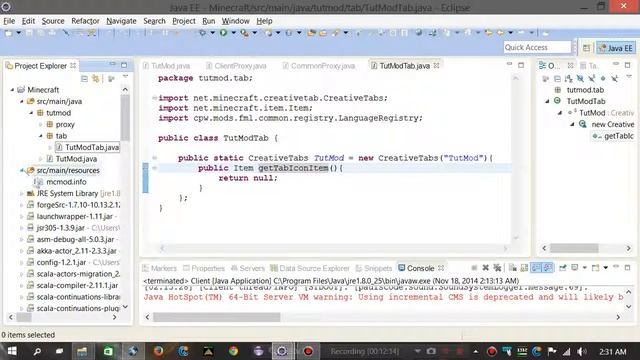Click the green Run button in toolbar
The width and height of the screenshot is (640, 360).
pos(223,33)
